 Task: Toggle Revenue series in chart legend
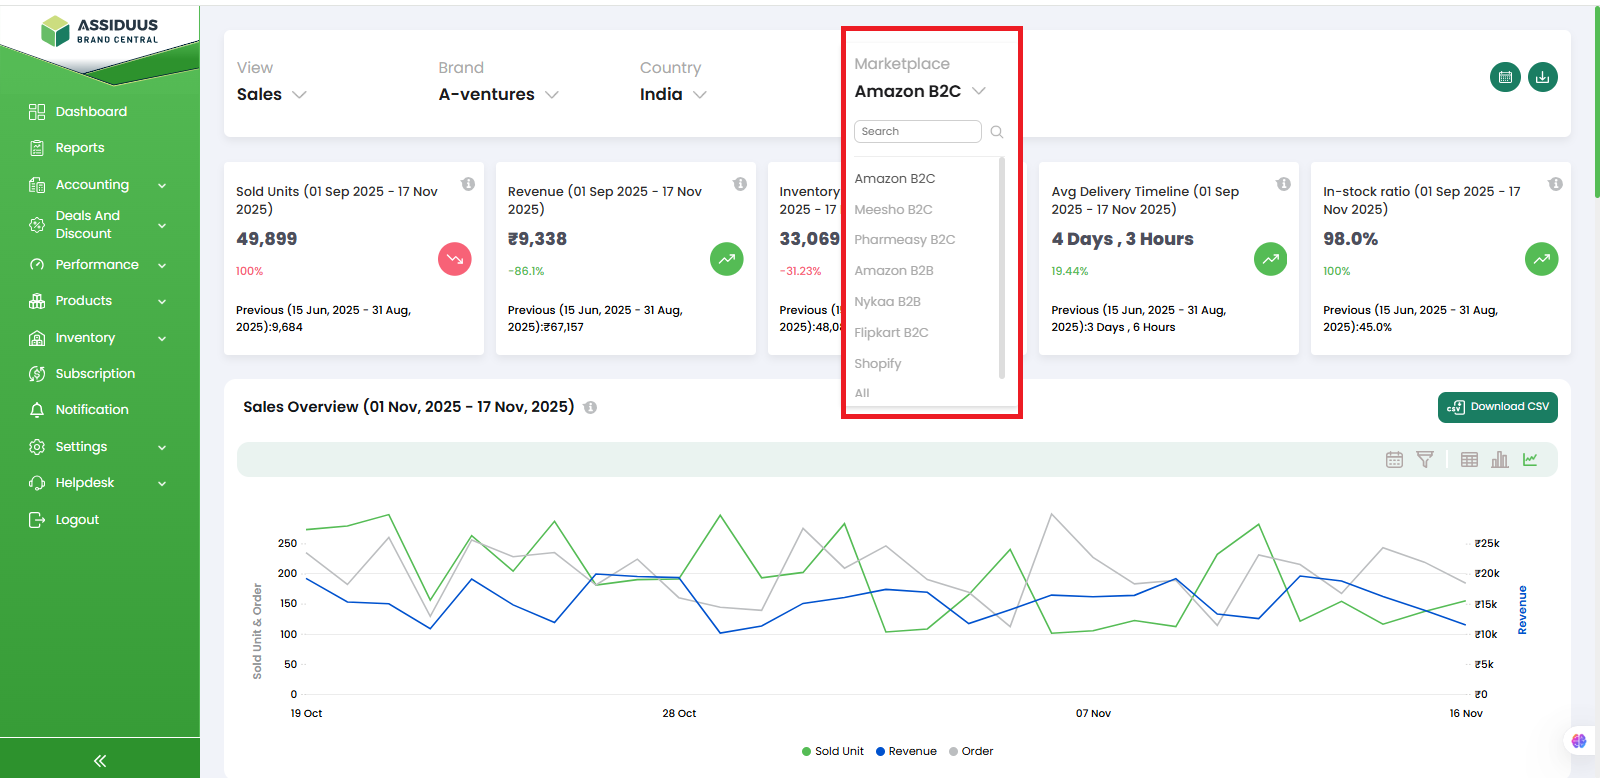(906, 752)
